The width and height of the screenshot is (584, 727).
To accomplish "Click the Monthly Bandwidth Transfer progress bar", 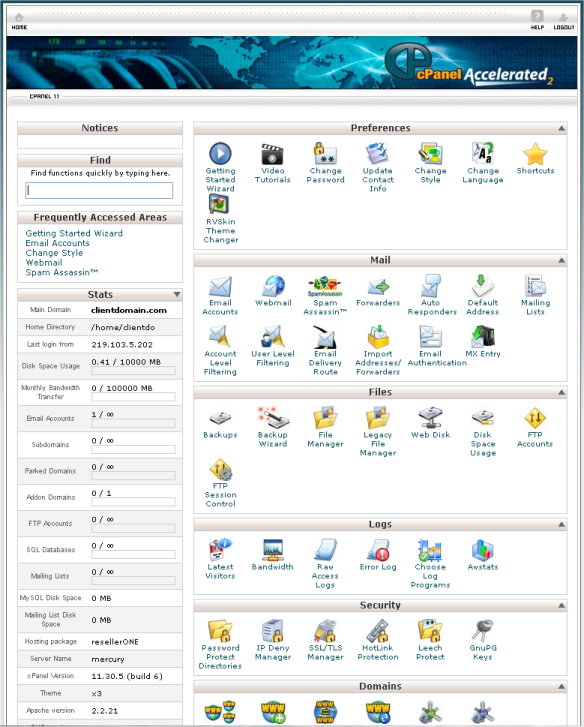I will 133,397.
